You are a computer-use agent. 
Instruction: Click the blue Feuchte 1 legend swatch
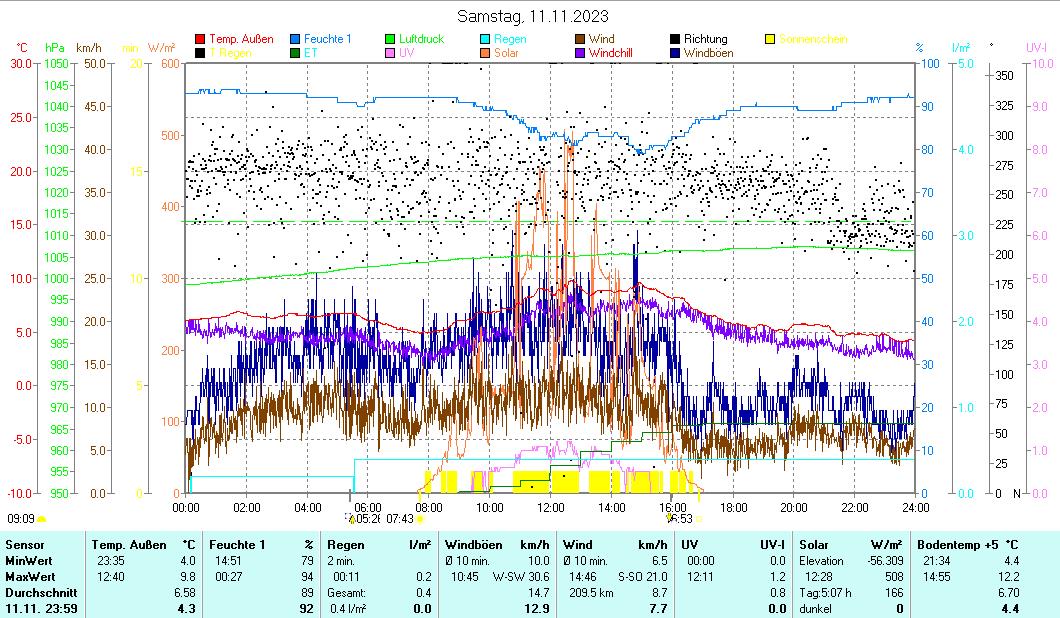(295, 39)
